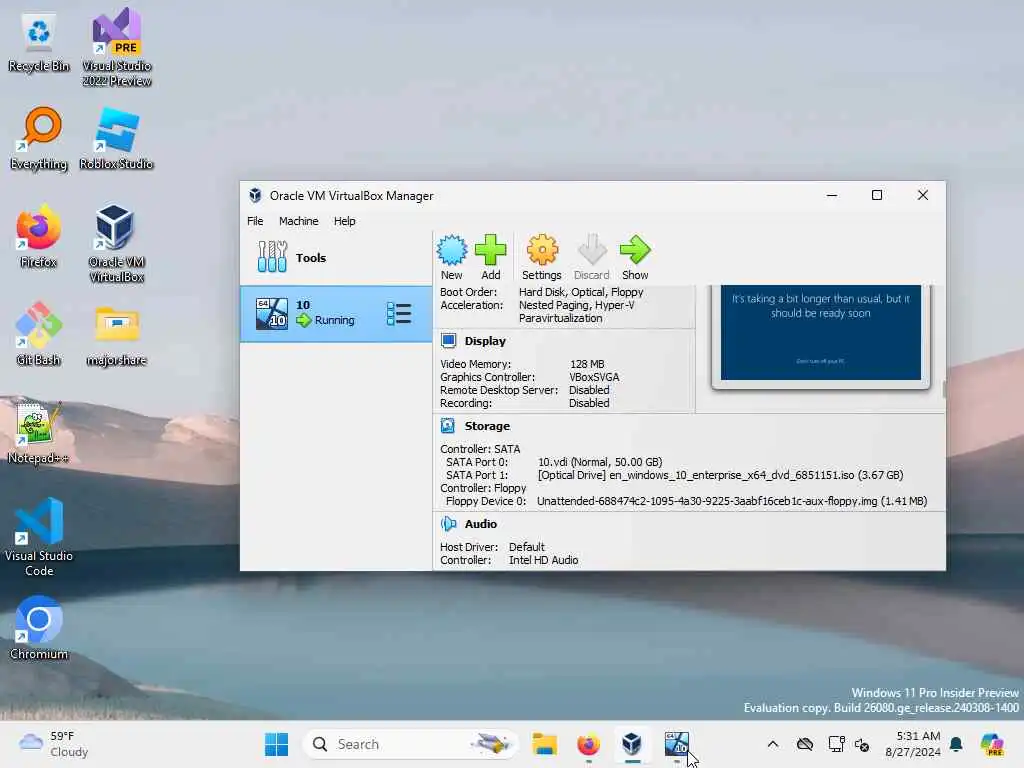Click the Unattended floppy image entry
The width and height of the screenshot is (1024, 768).
coord(731,502)
